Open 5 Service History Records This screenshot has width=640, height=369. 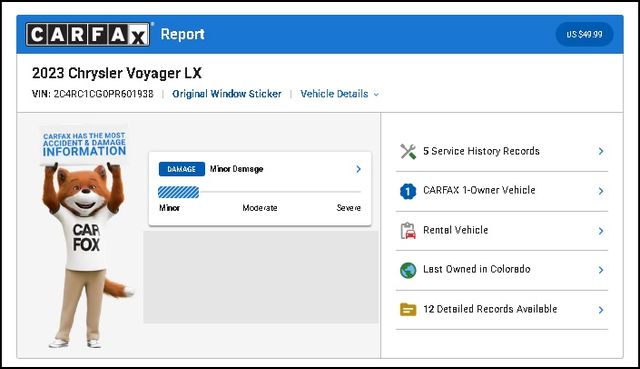pyautogui.click(x=502, y=151)
